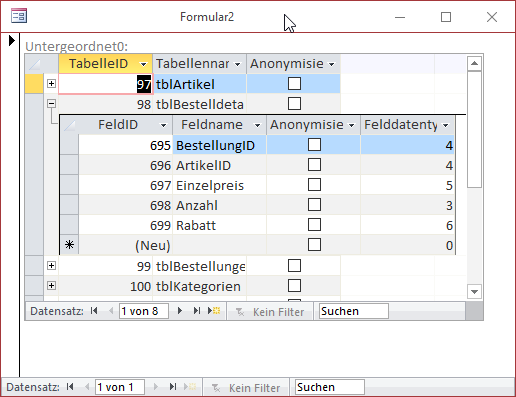Go to next record in subform navigation
516x397 pixels.
(x=180, y=311)
